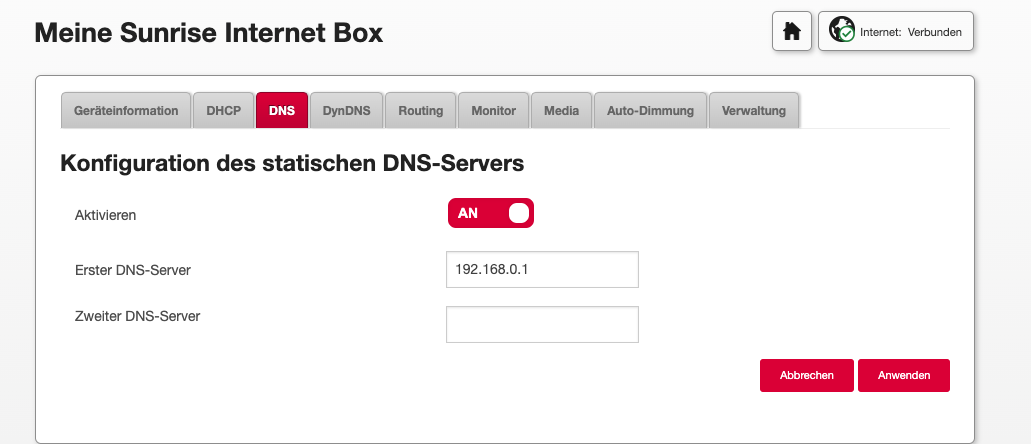Viewport: 1031px width, 444px height.
Task: Click the Zweiter DNS-Server label
Action: [x=138, y=316]
